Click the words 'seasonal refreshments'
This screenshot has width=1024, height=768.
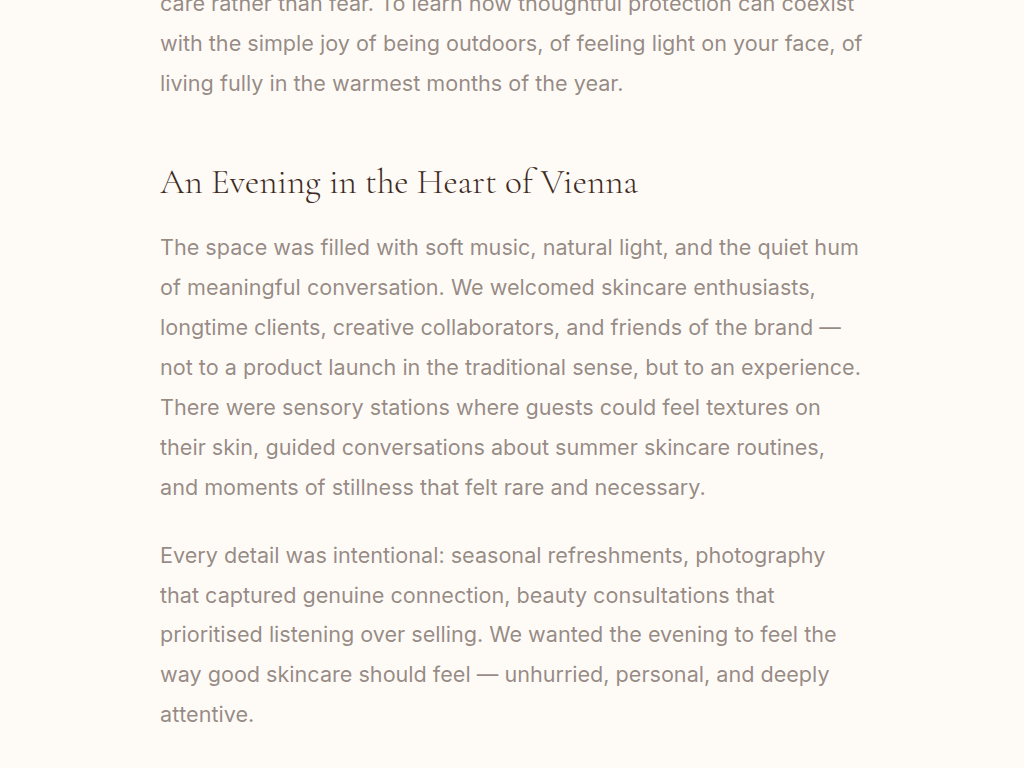pos(567,556)
